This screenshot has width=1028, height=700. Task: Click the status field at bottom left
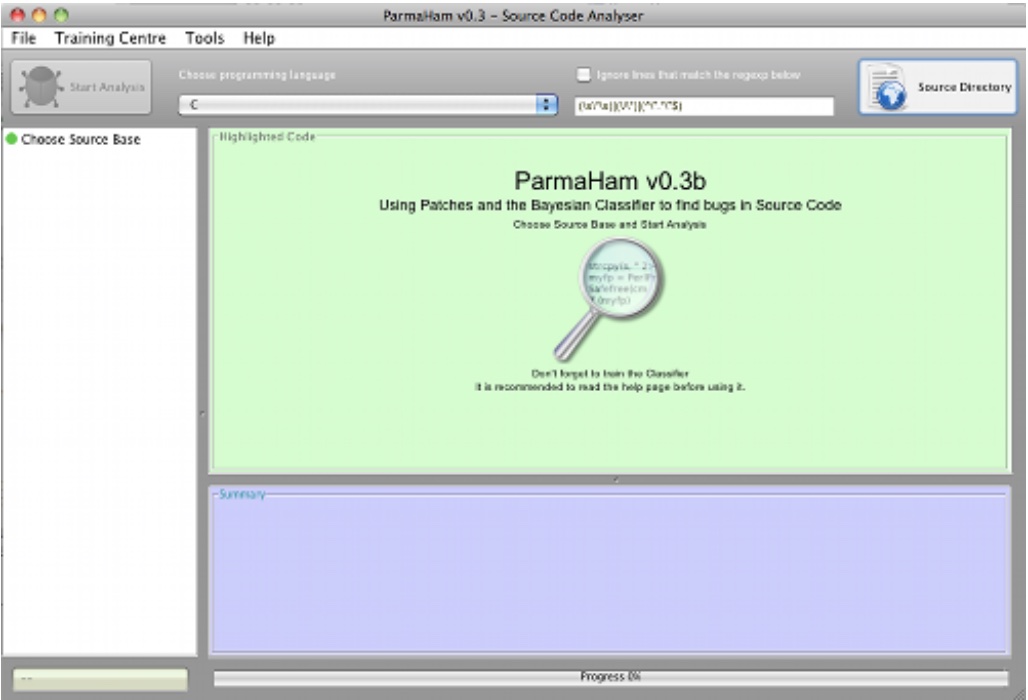98,678
